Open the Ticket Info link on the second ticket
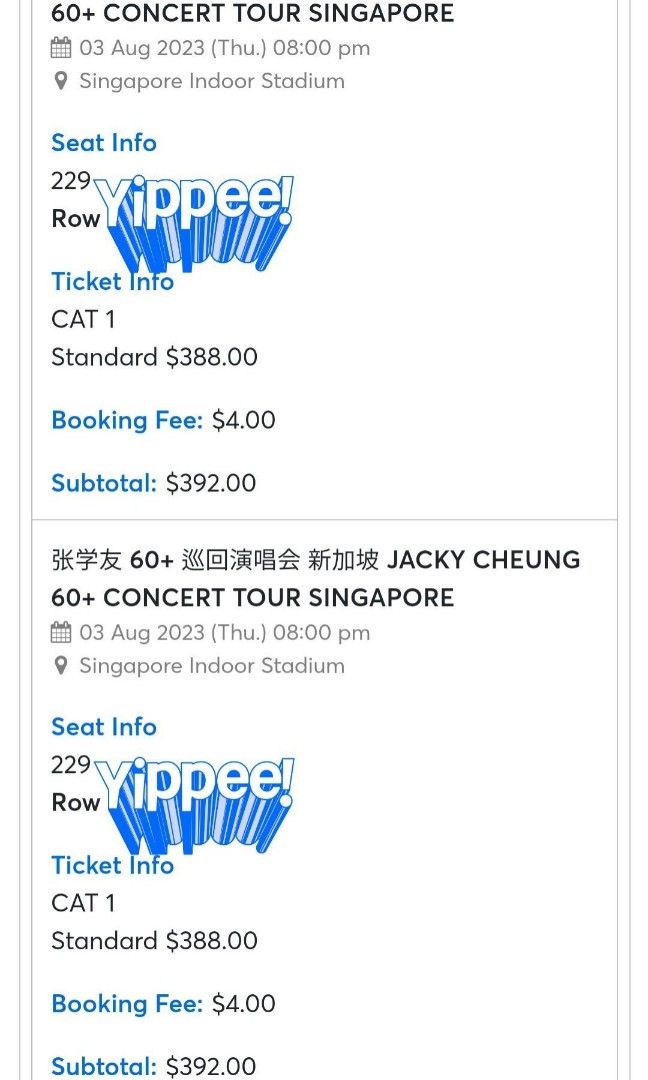 (112, 865)
